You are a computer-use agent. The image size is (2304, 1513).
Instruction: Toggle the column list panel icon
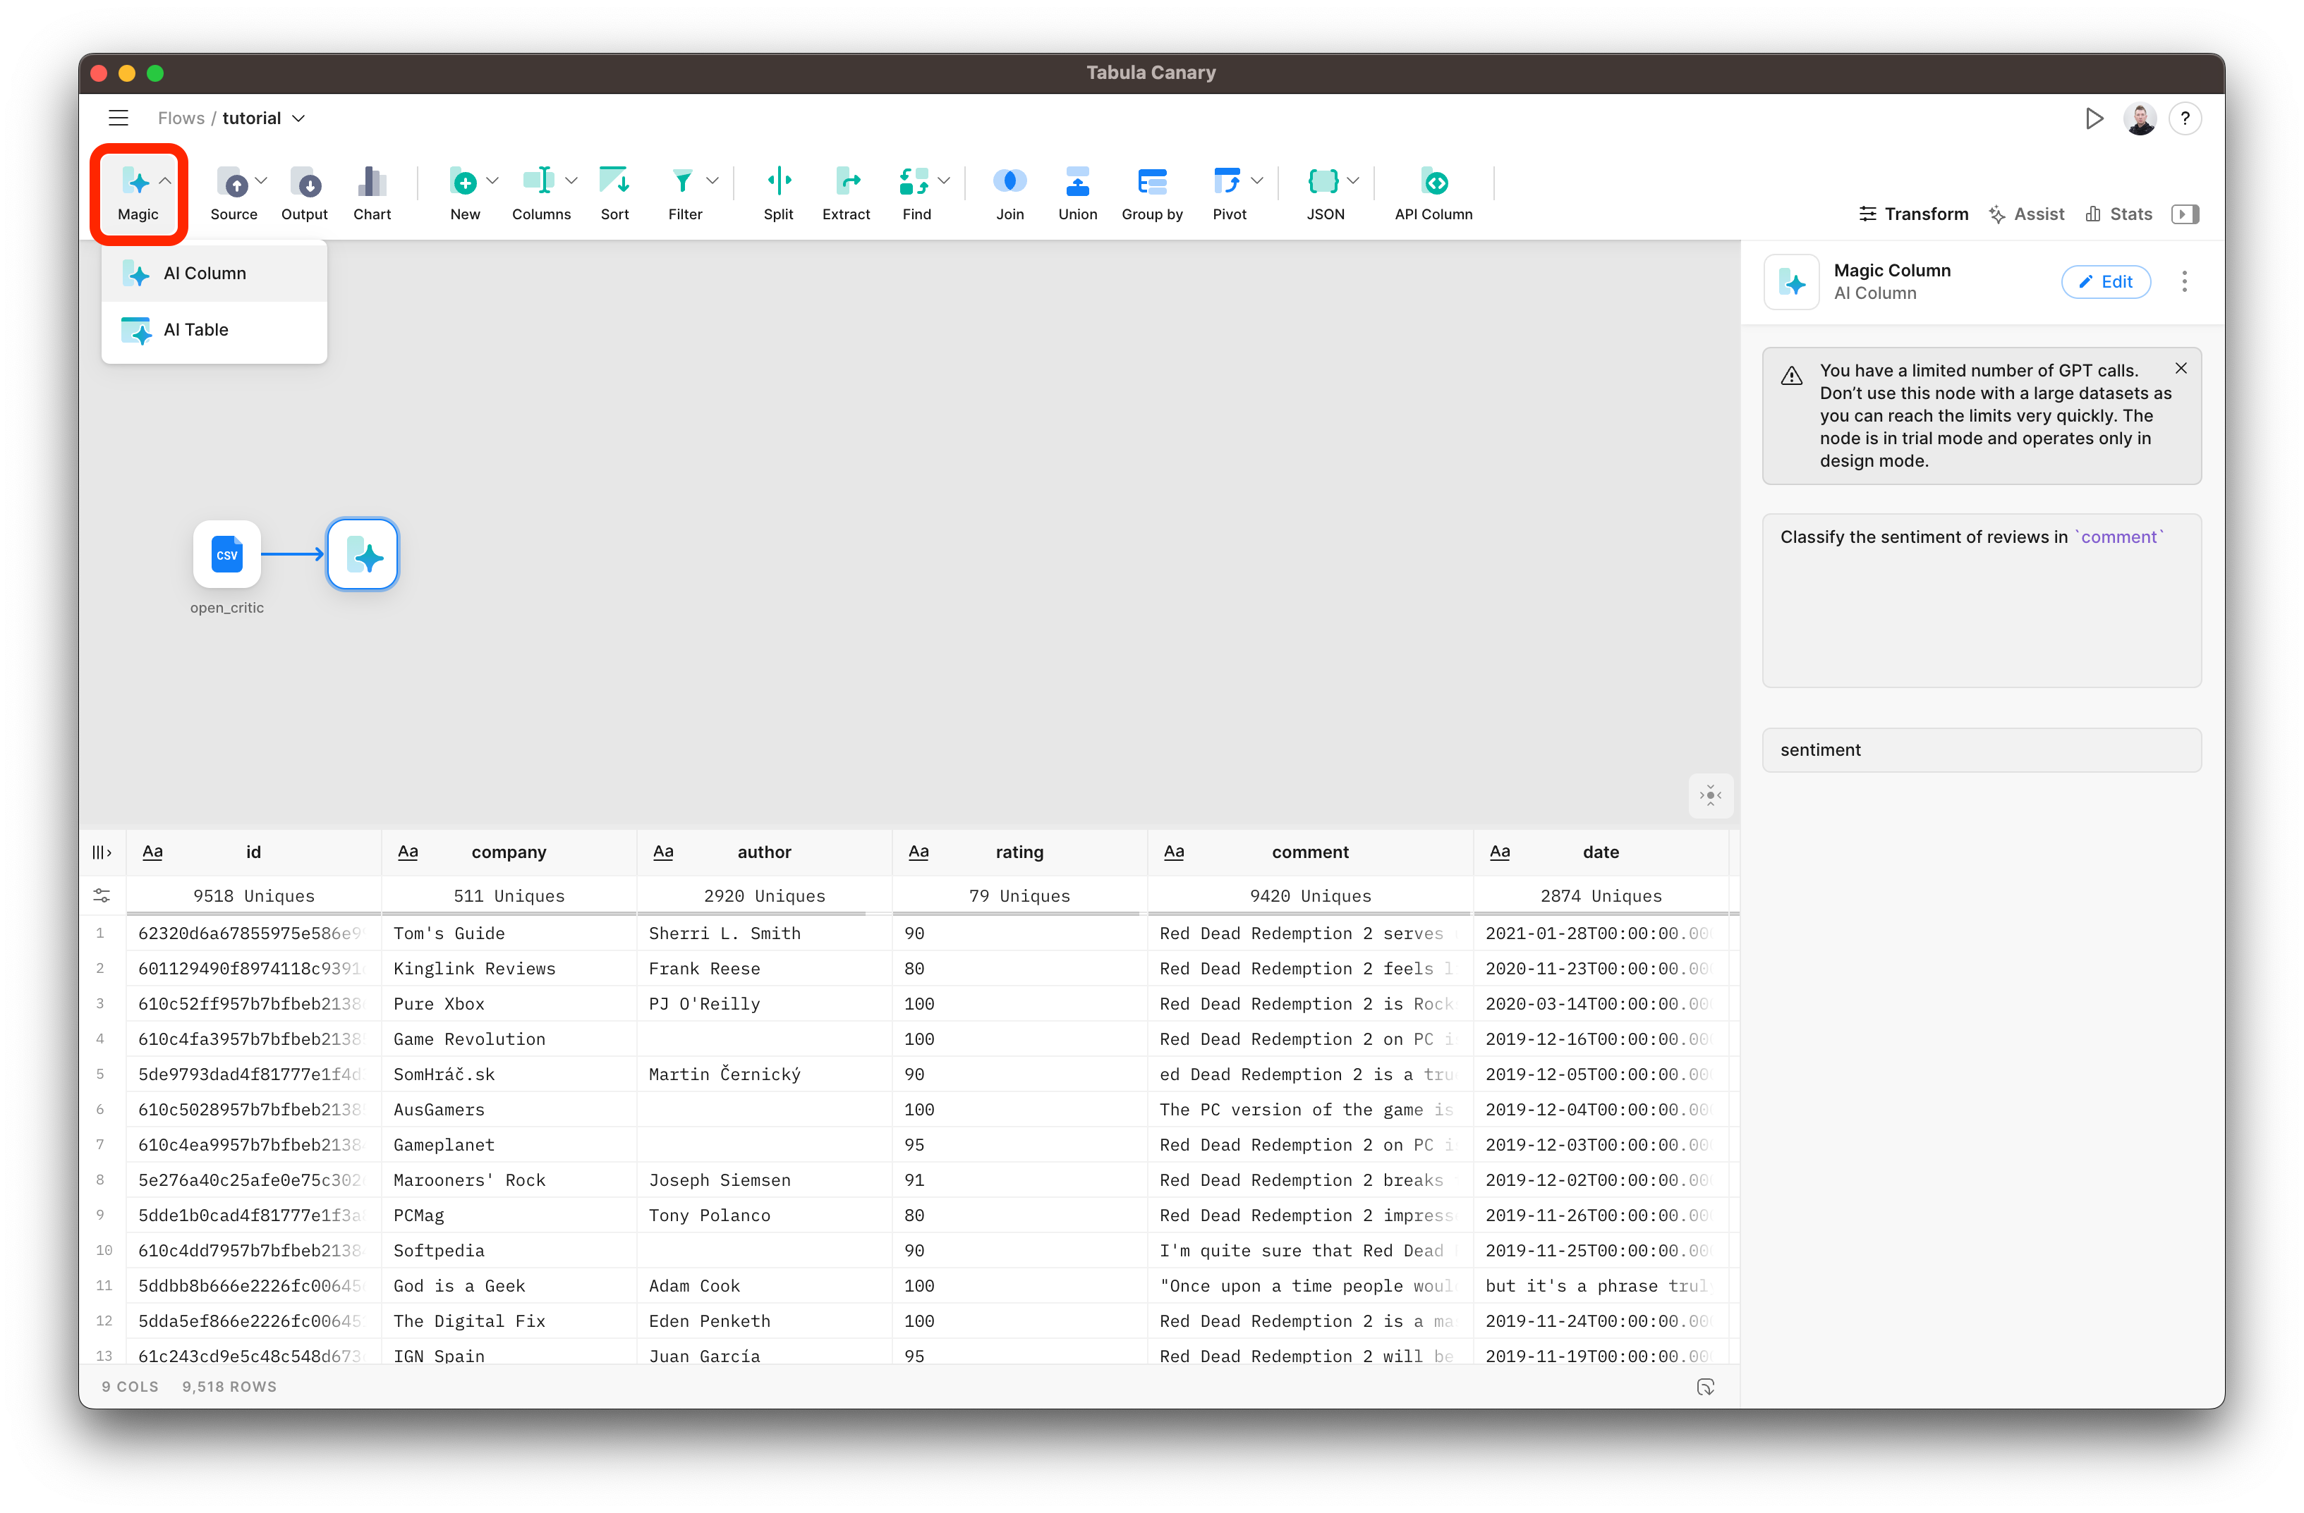[x=101, y=852]
